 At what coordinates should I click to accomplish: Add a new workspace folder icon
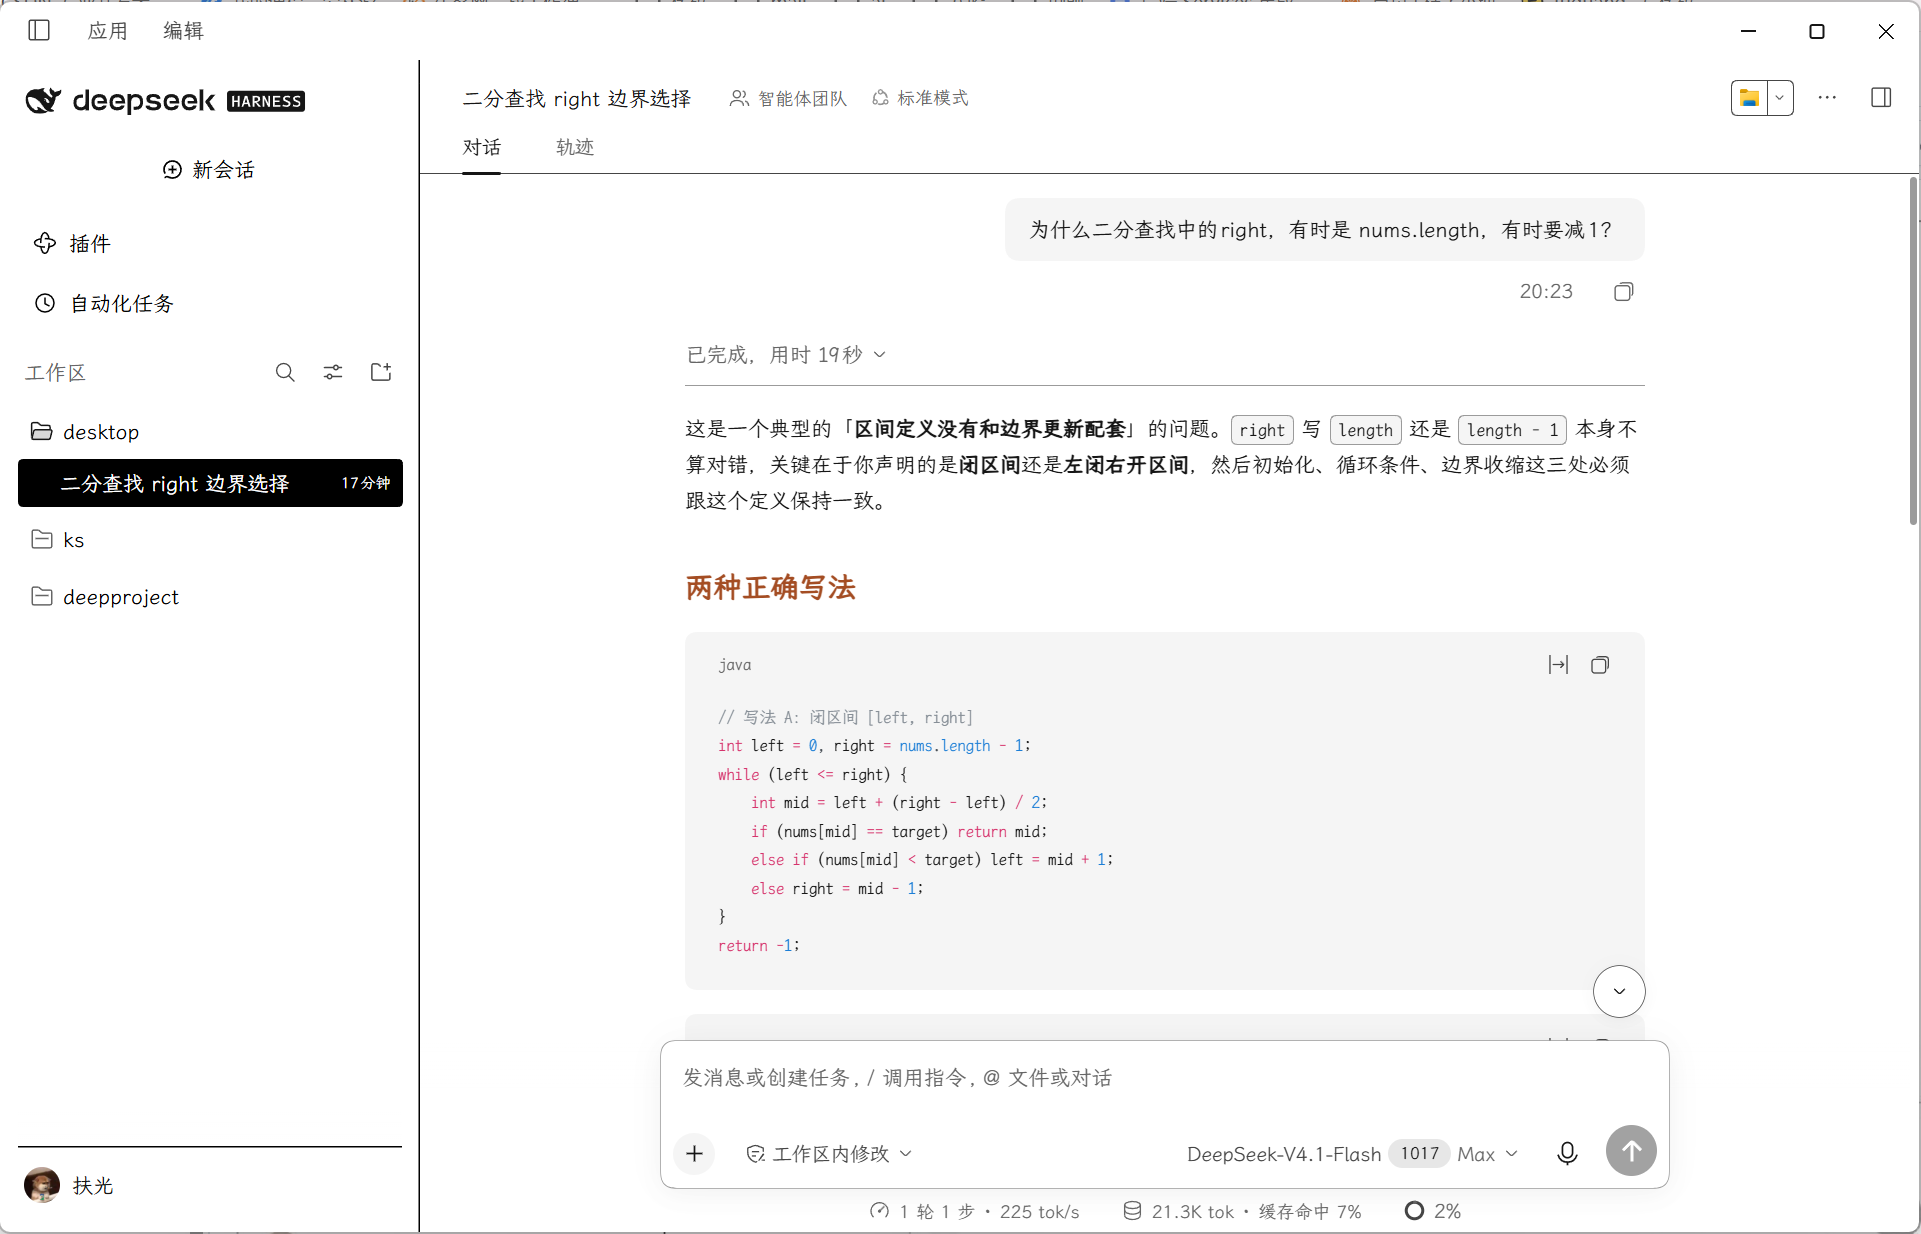pos(381,373)
